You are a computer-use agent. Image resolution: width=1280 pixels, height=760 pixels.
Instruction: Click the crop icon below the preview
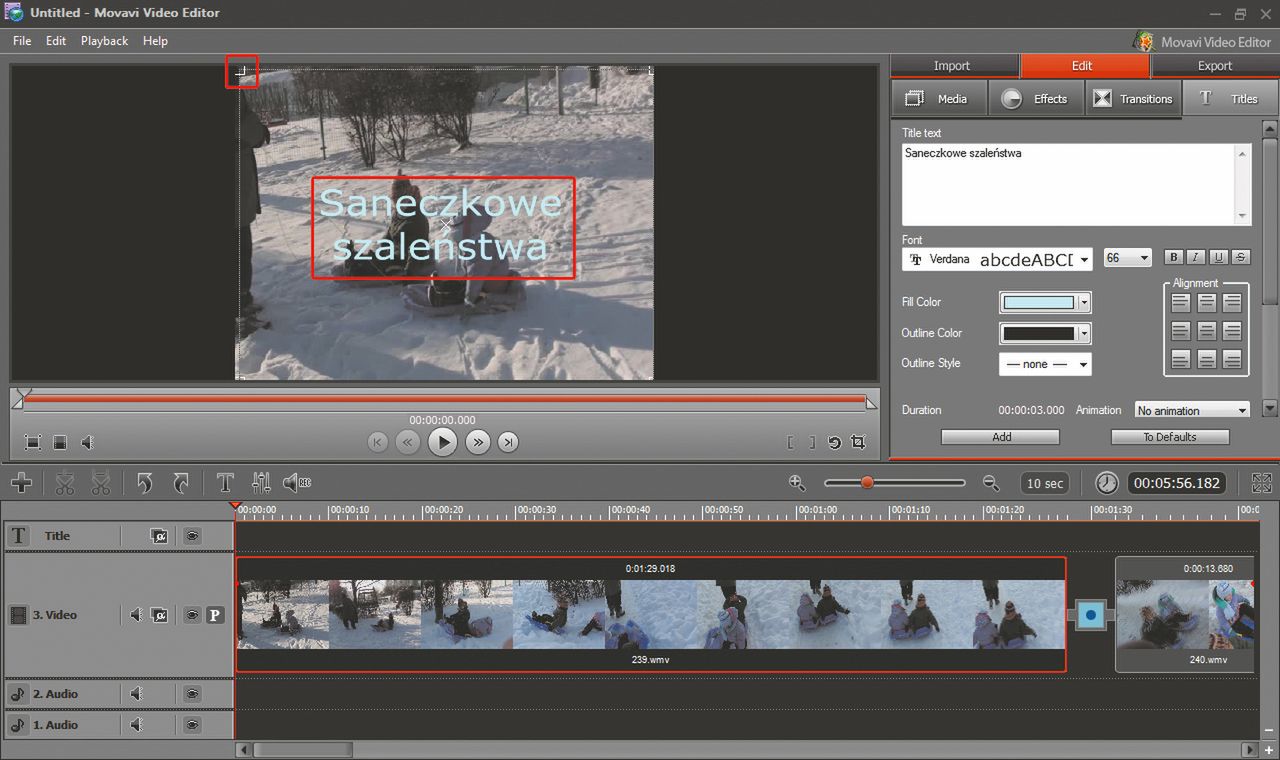pos(858,442)
